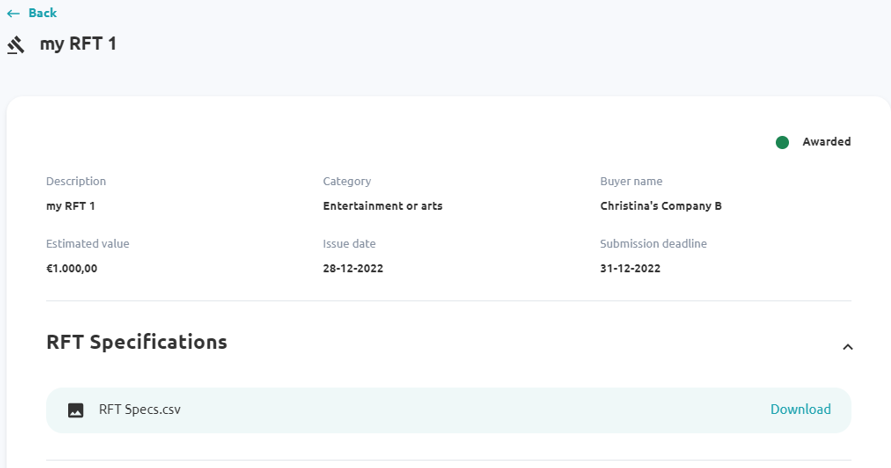Click the estimated value €1.000,00
Image resolution: width=891 pixels, height=468 pixels.
72,268
